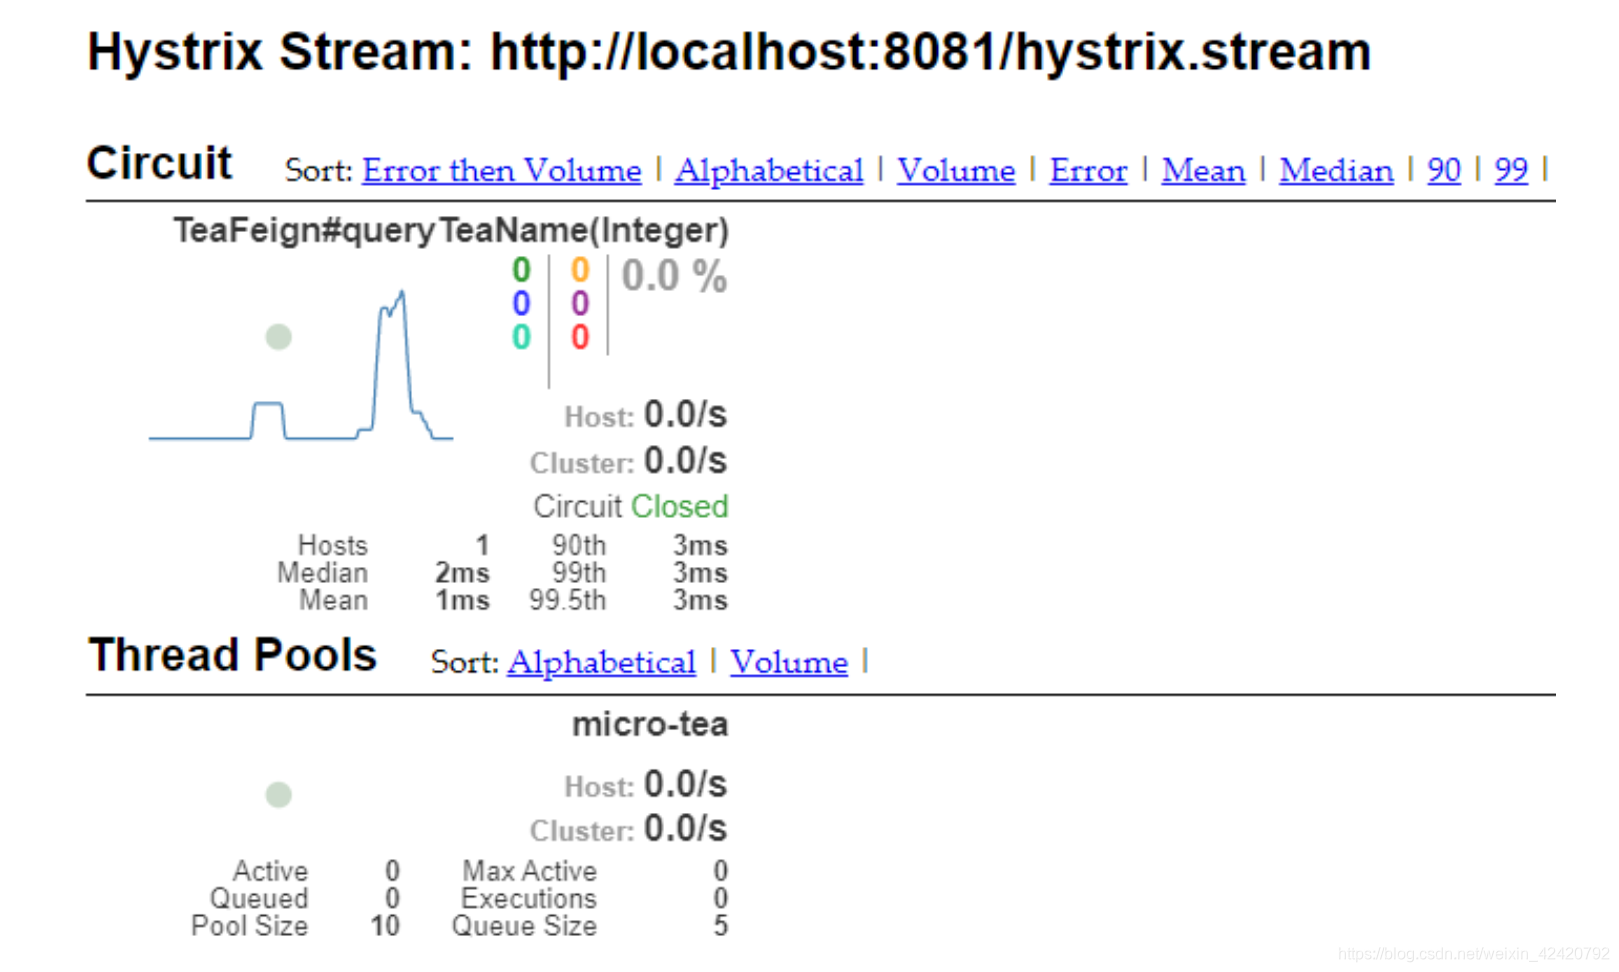This screenshot has height=972, width=1619.
Task: Click the 0.0 % error percentage
Action: coord(674,276)
